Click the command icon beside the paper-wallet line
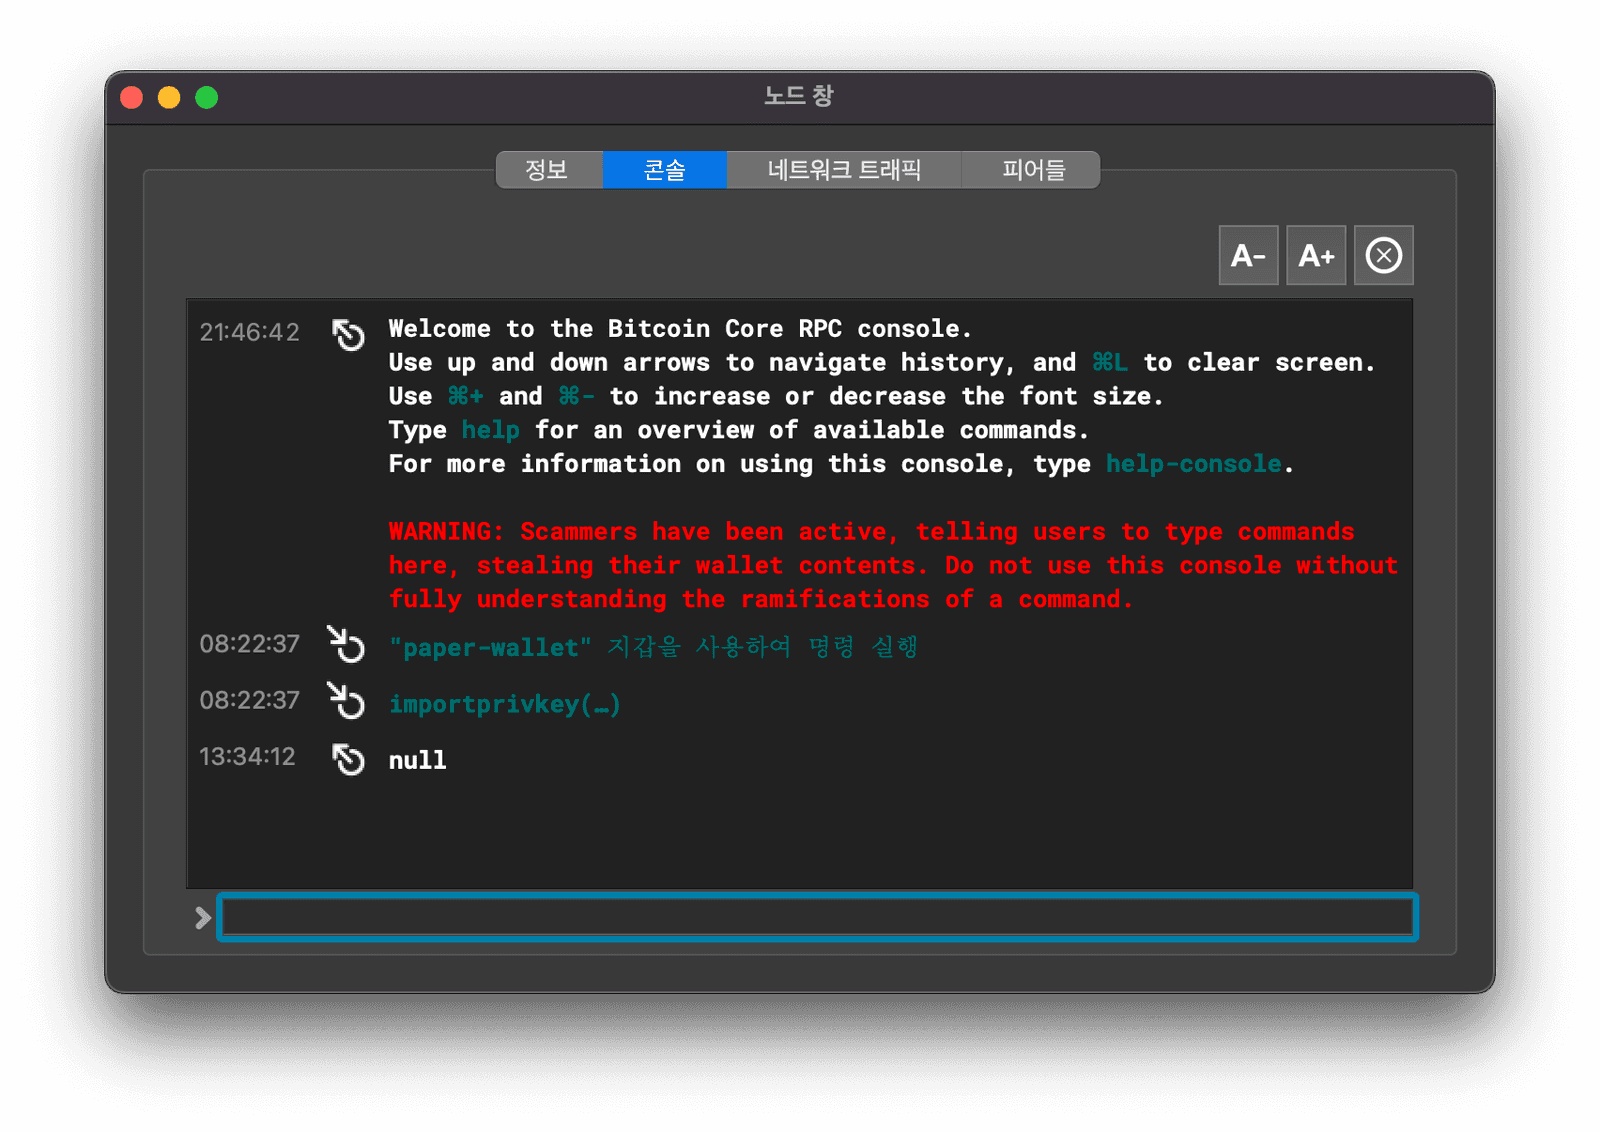The height and width of the screenshot is (1132, 1600). pyautogui.click(x=347, y=645)
